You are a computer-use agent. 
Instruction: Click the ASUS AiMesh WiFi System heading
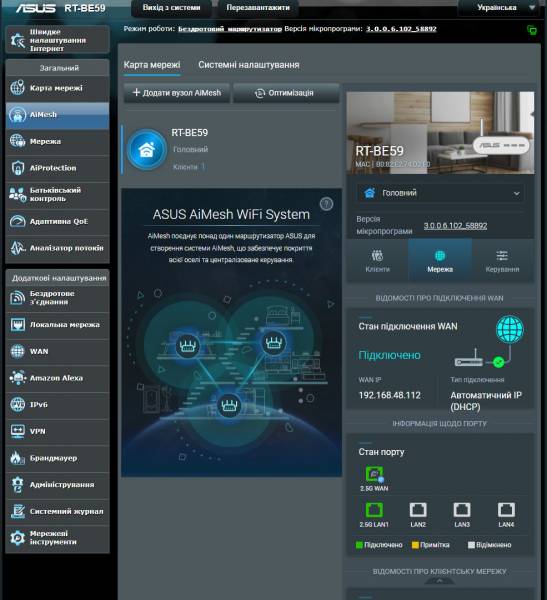[x=231, y=215]
